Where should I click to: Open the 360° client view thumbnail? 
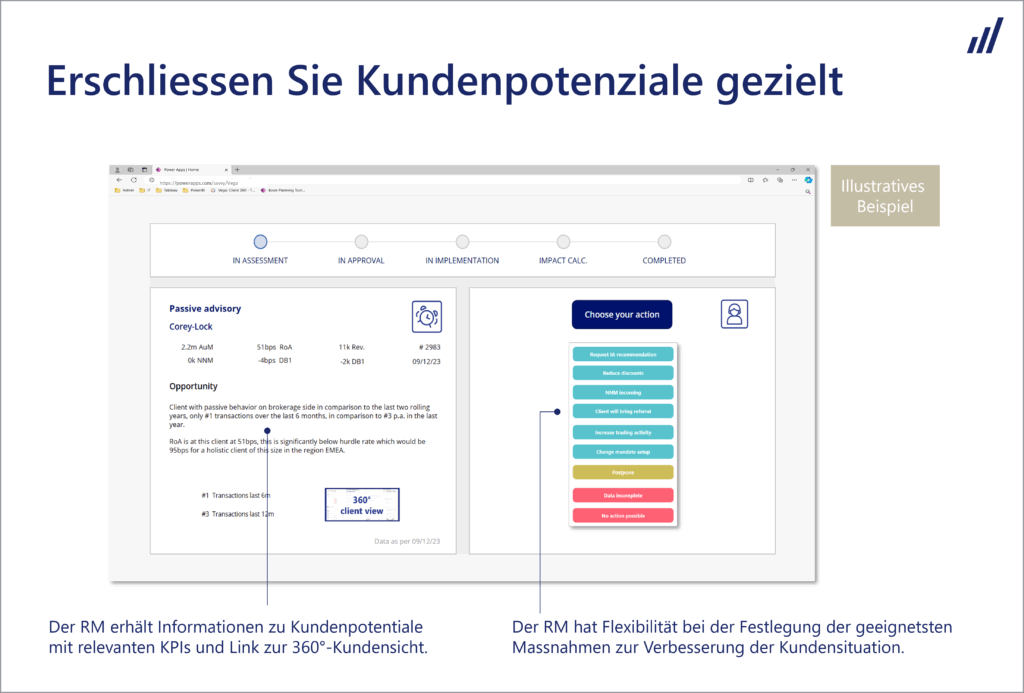click(x=361, y=504)
